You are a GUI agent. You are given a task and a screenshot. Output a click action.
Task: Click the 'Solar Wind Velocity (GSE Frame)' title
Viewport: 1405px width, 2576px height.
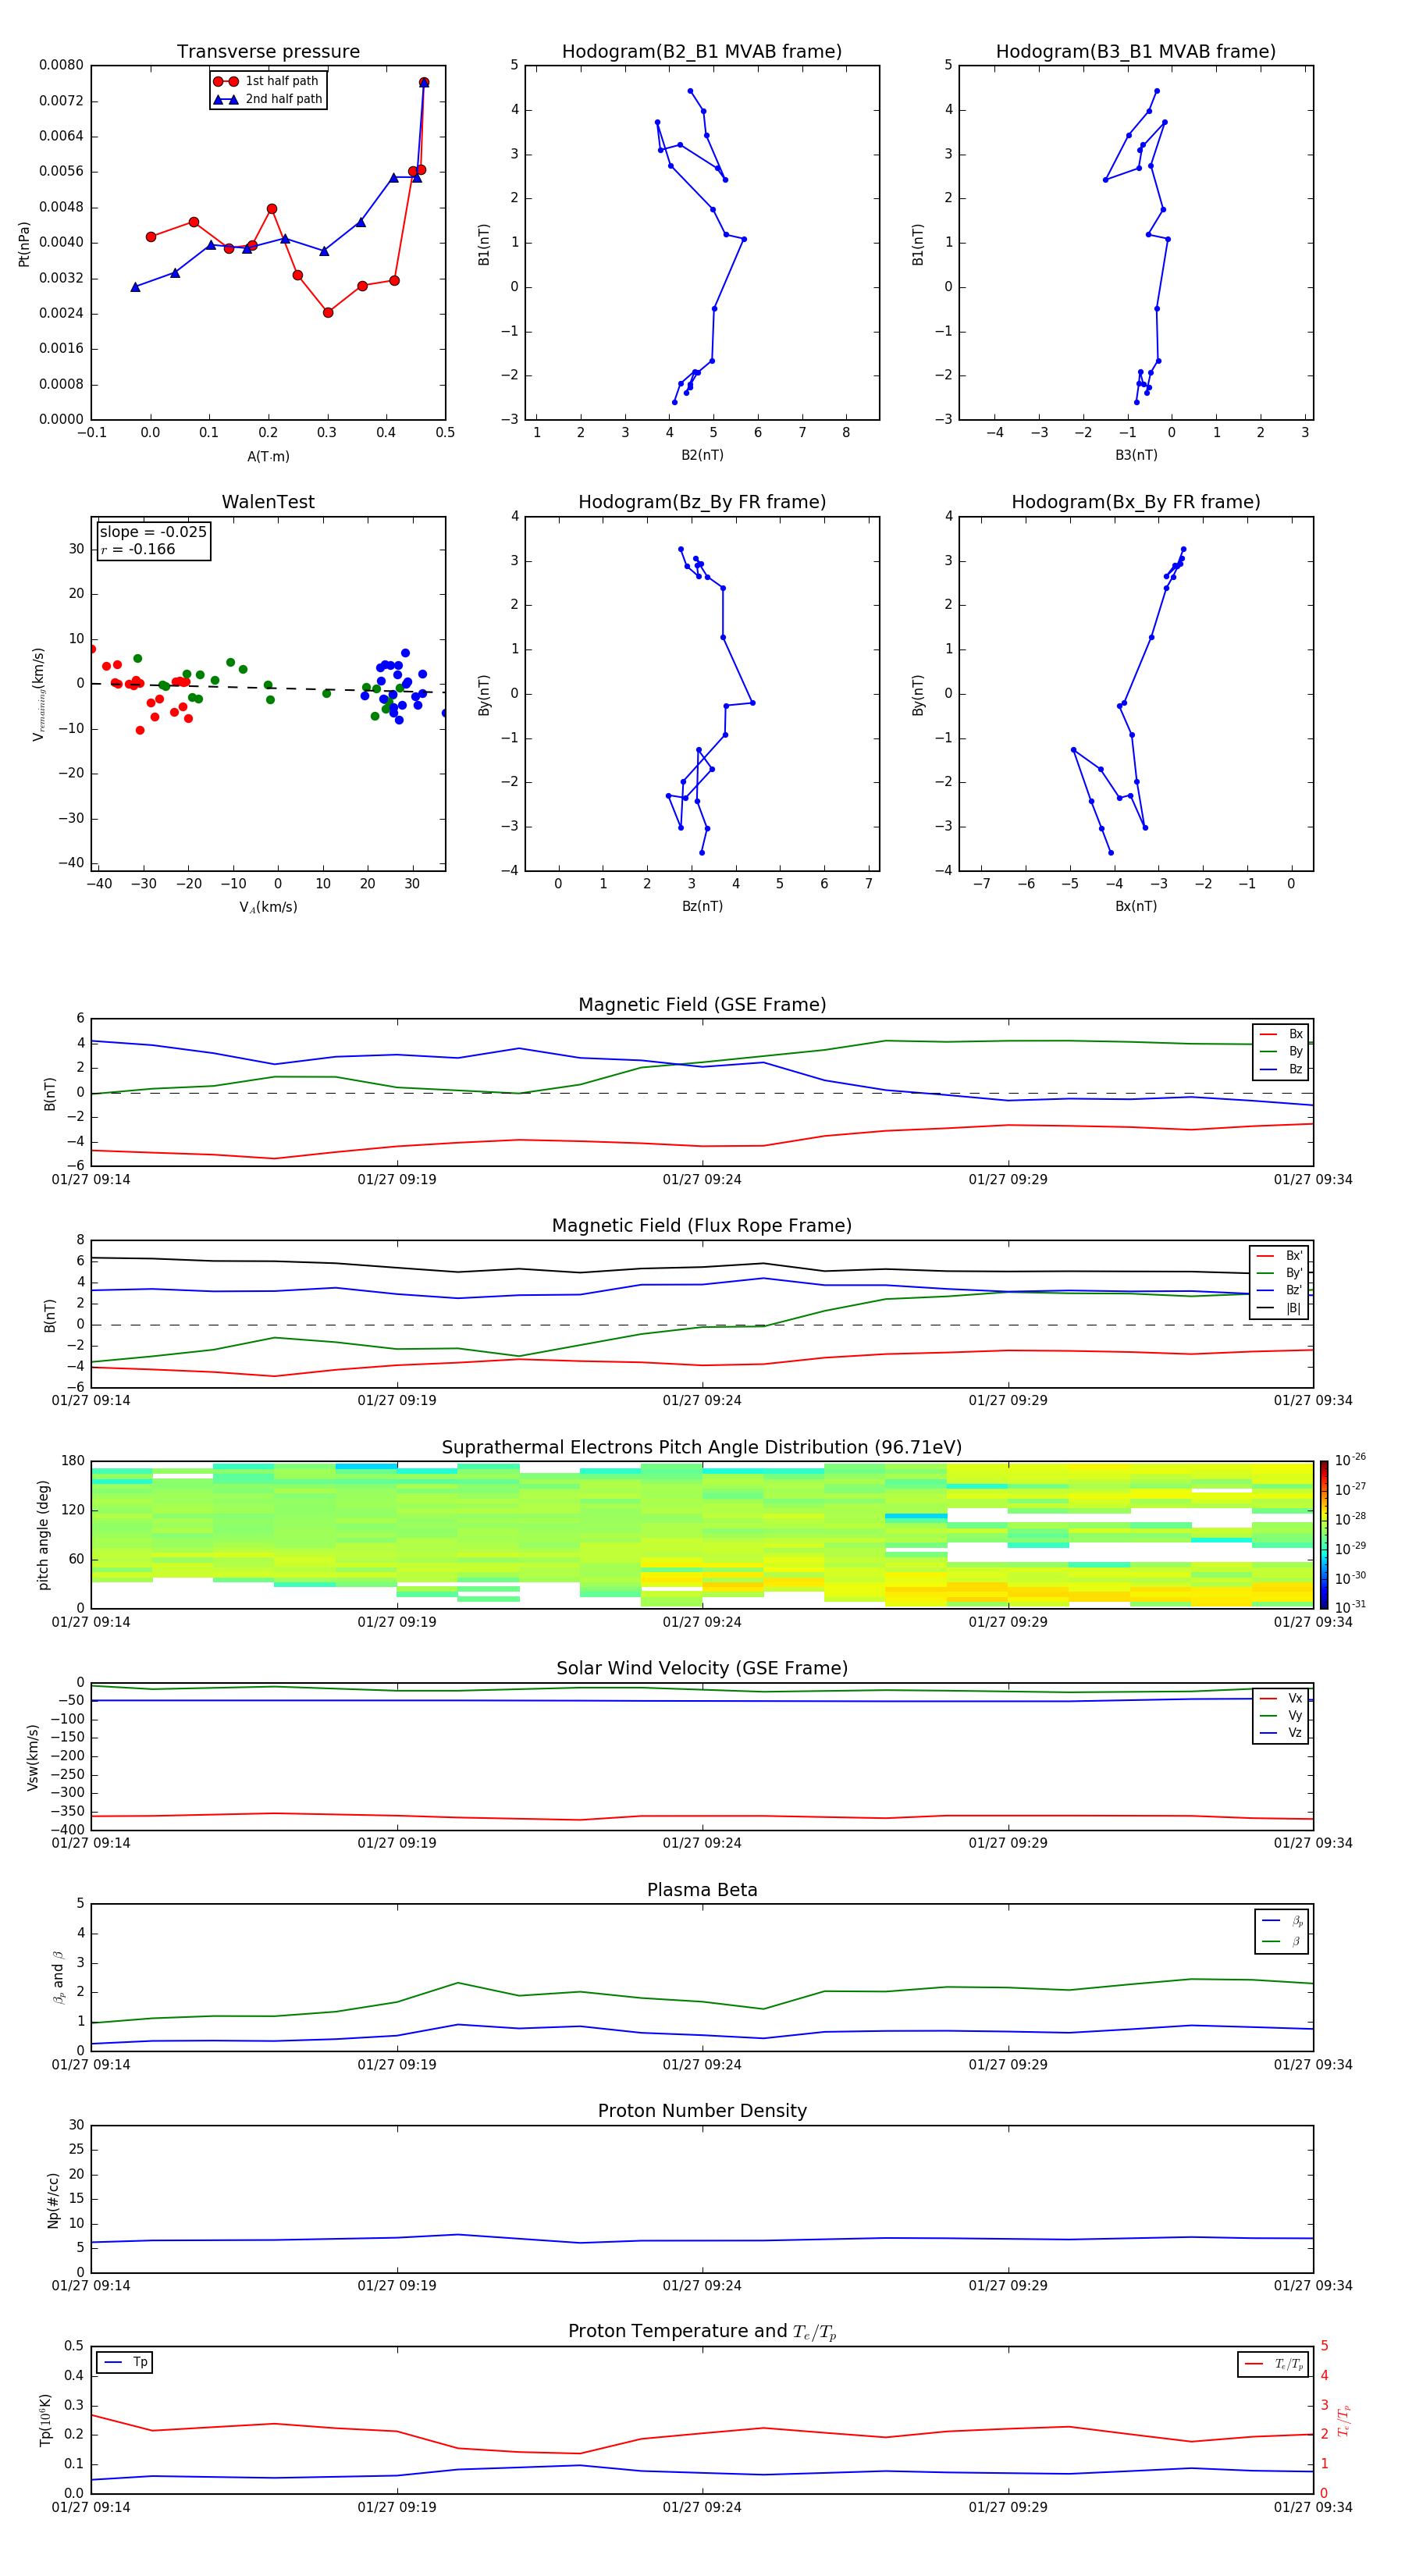tap(702, 1669)
